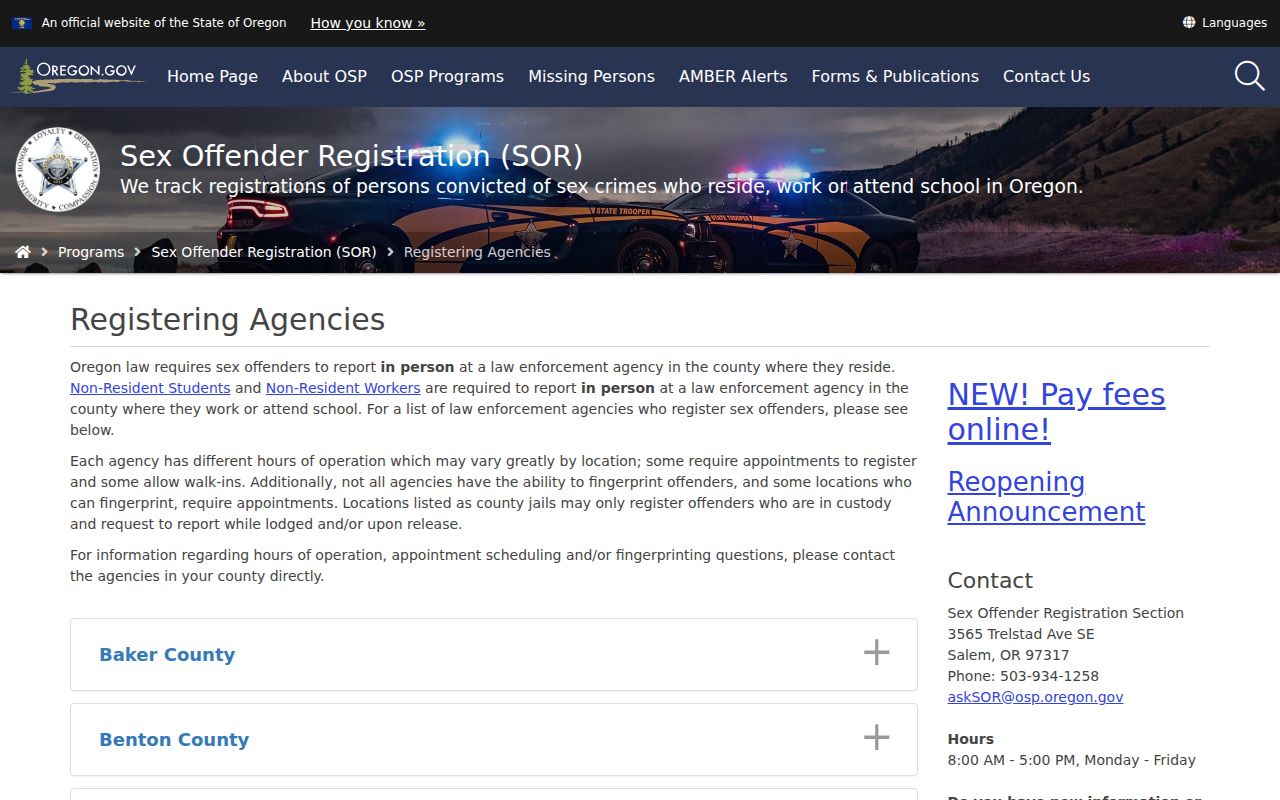Open the Benton County heading
This screenshot has width=1280, height=800.
click(x=174, y=740)
